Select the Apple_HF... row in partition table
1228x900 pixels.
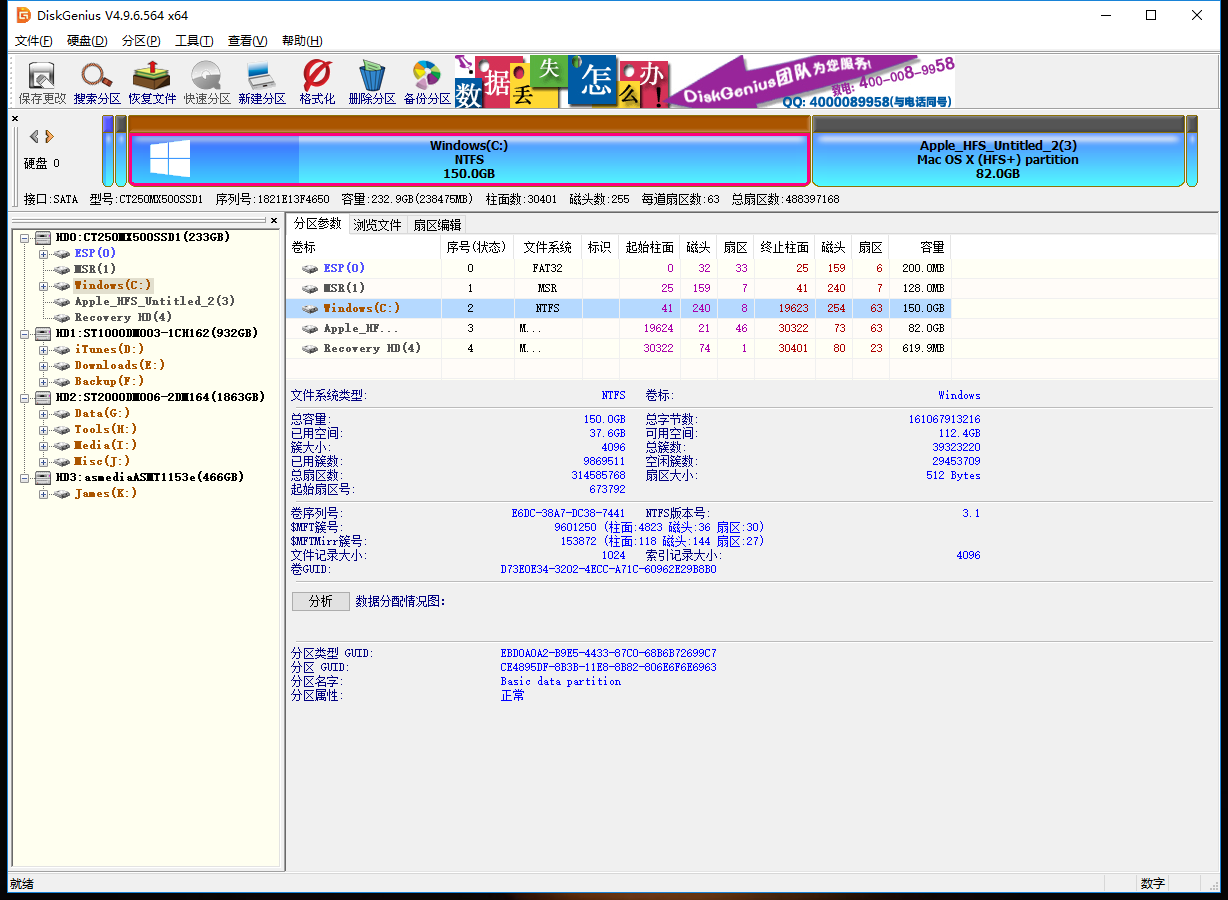pos(618,328)
